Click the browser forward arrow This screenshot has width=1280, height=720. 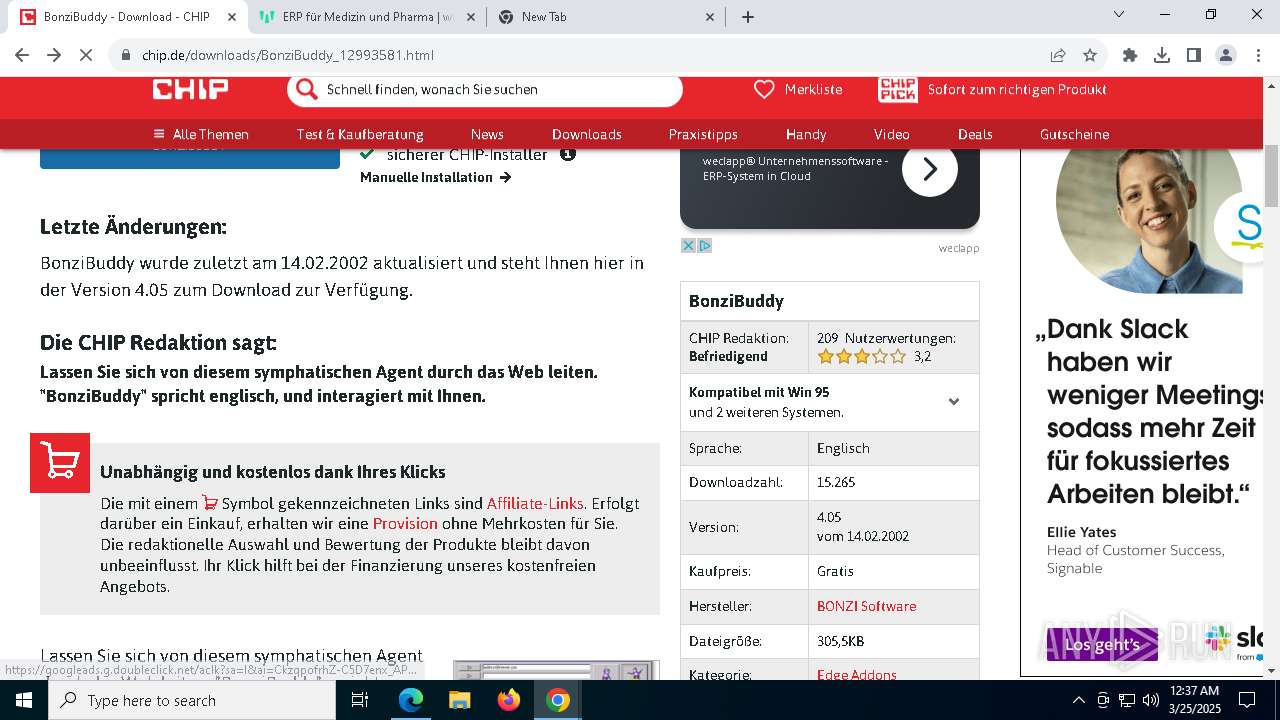tap(54, 55)
